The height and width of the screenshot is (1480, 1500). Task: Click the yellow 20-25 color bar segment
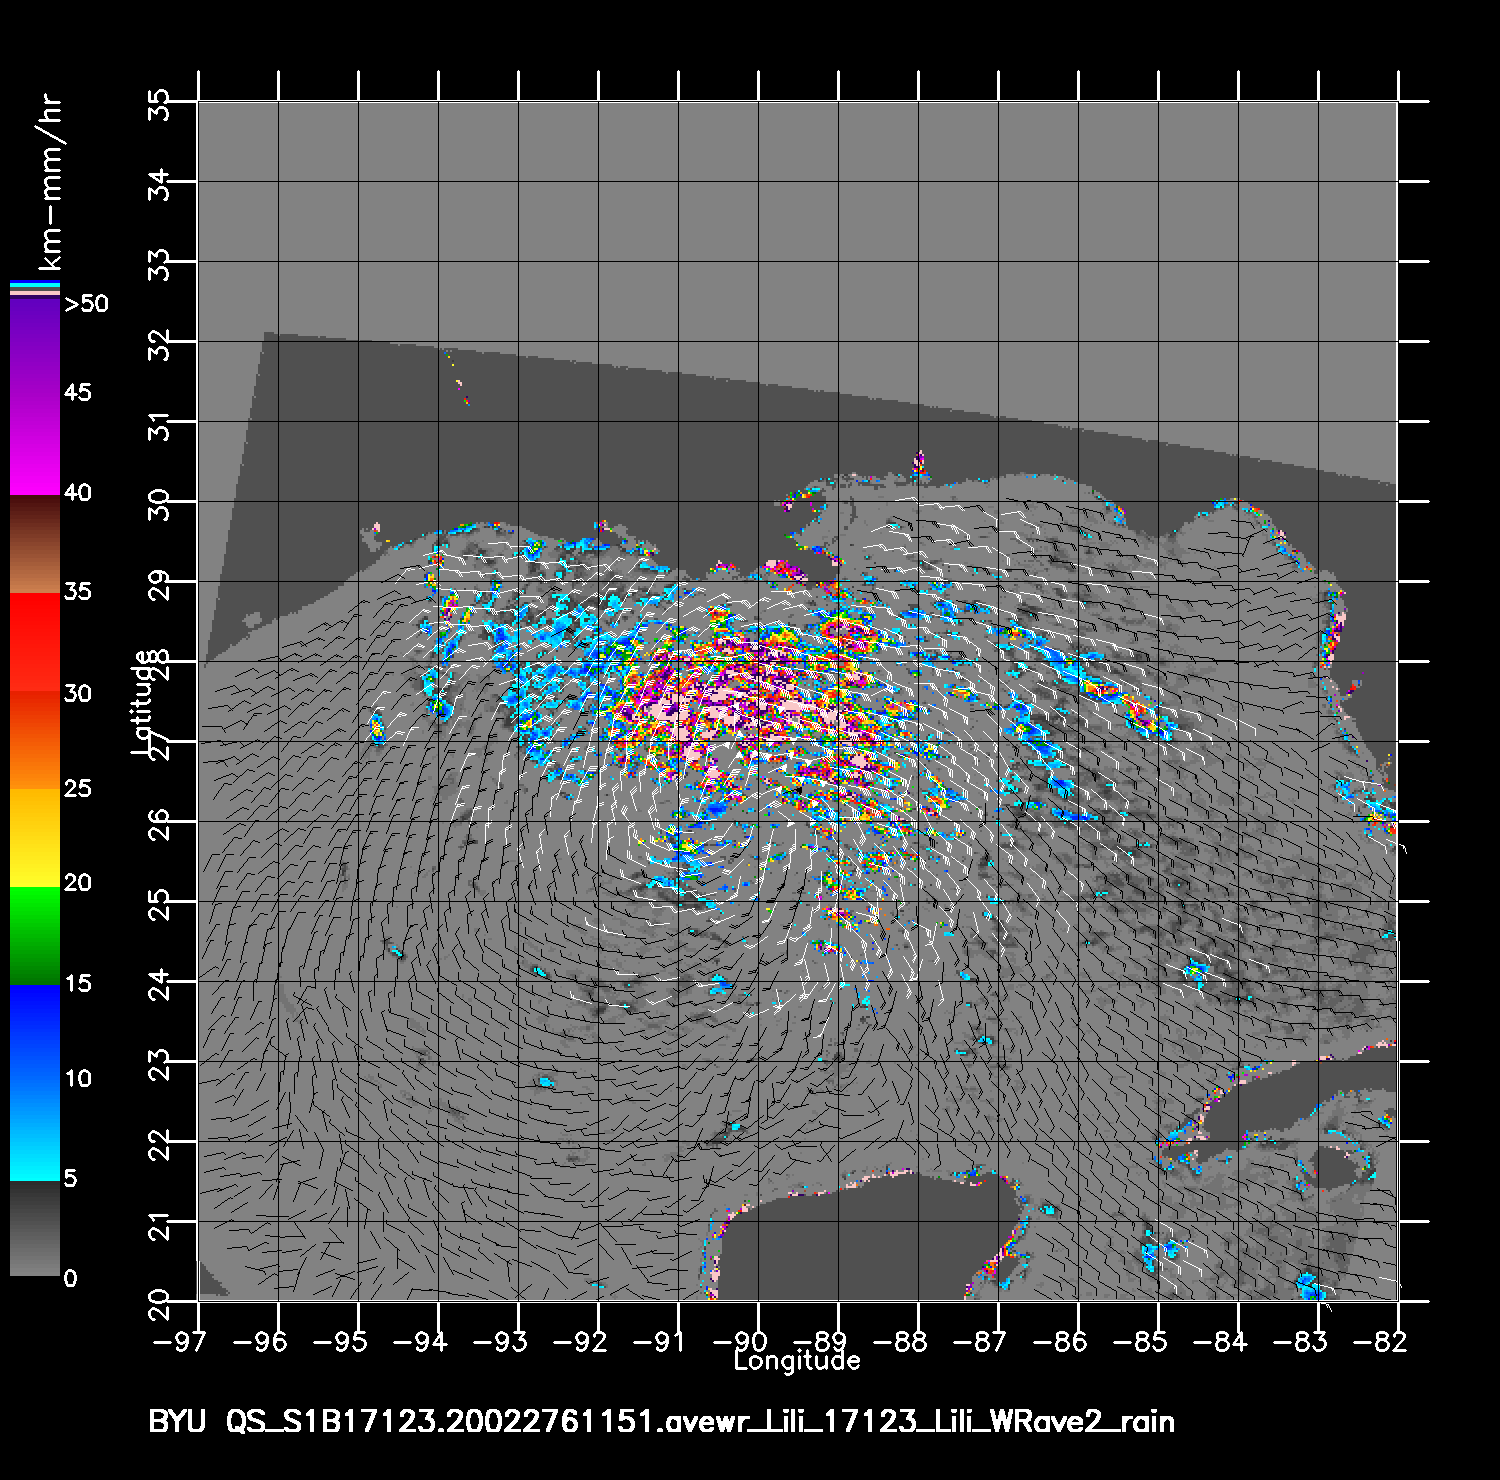(x=35, y=839)
